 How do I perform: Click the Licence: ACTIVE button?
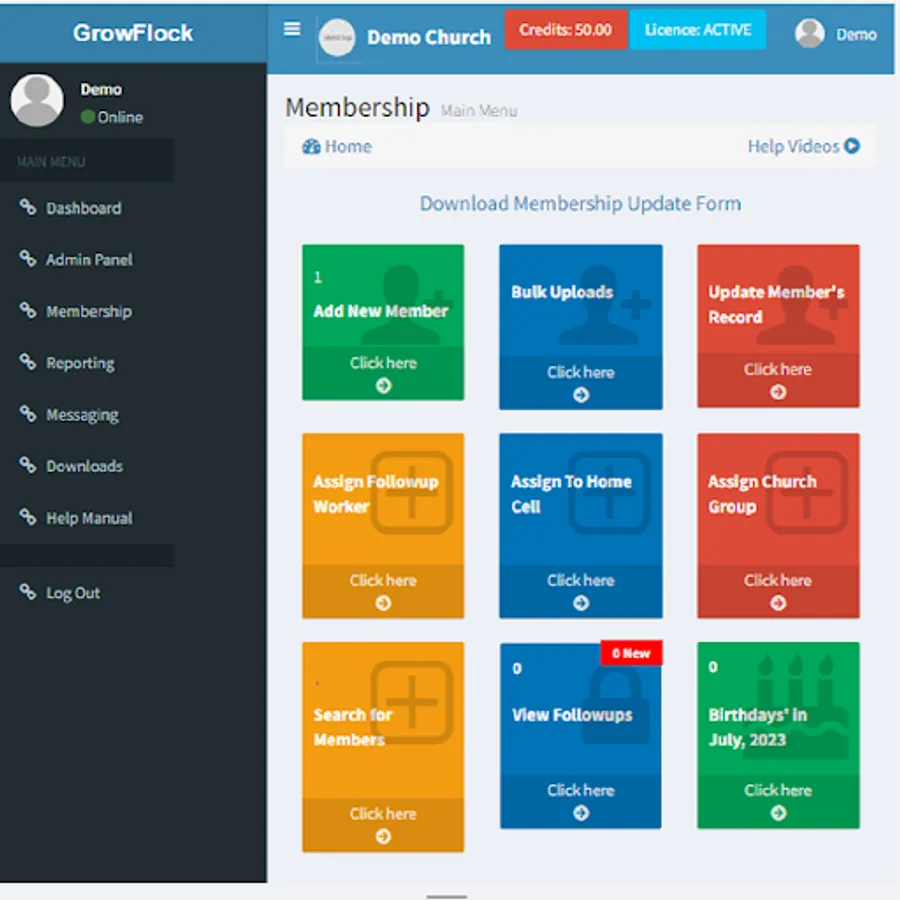697,30
